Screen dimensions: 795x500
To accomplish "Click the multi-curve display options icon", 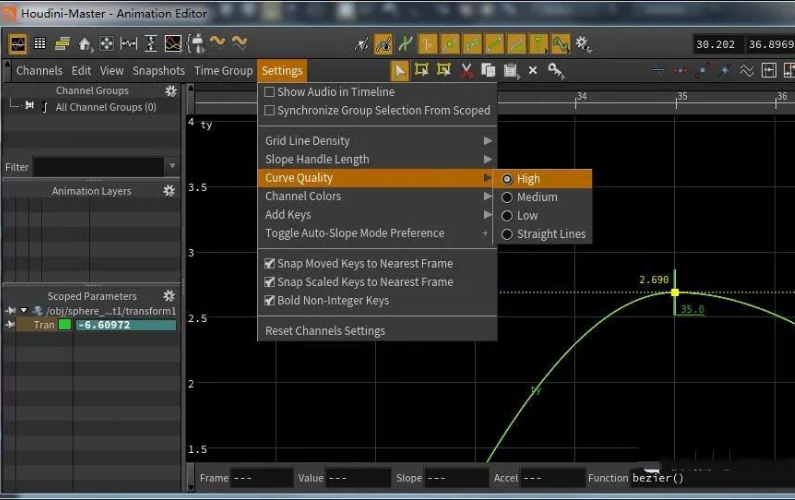I will [x=173, y=44].
